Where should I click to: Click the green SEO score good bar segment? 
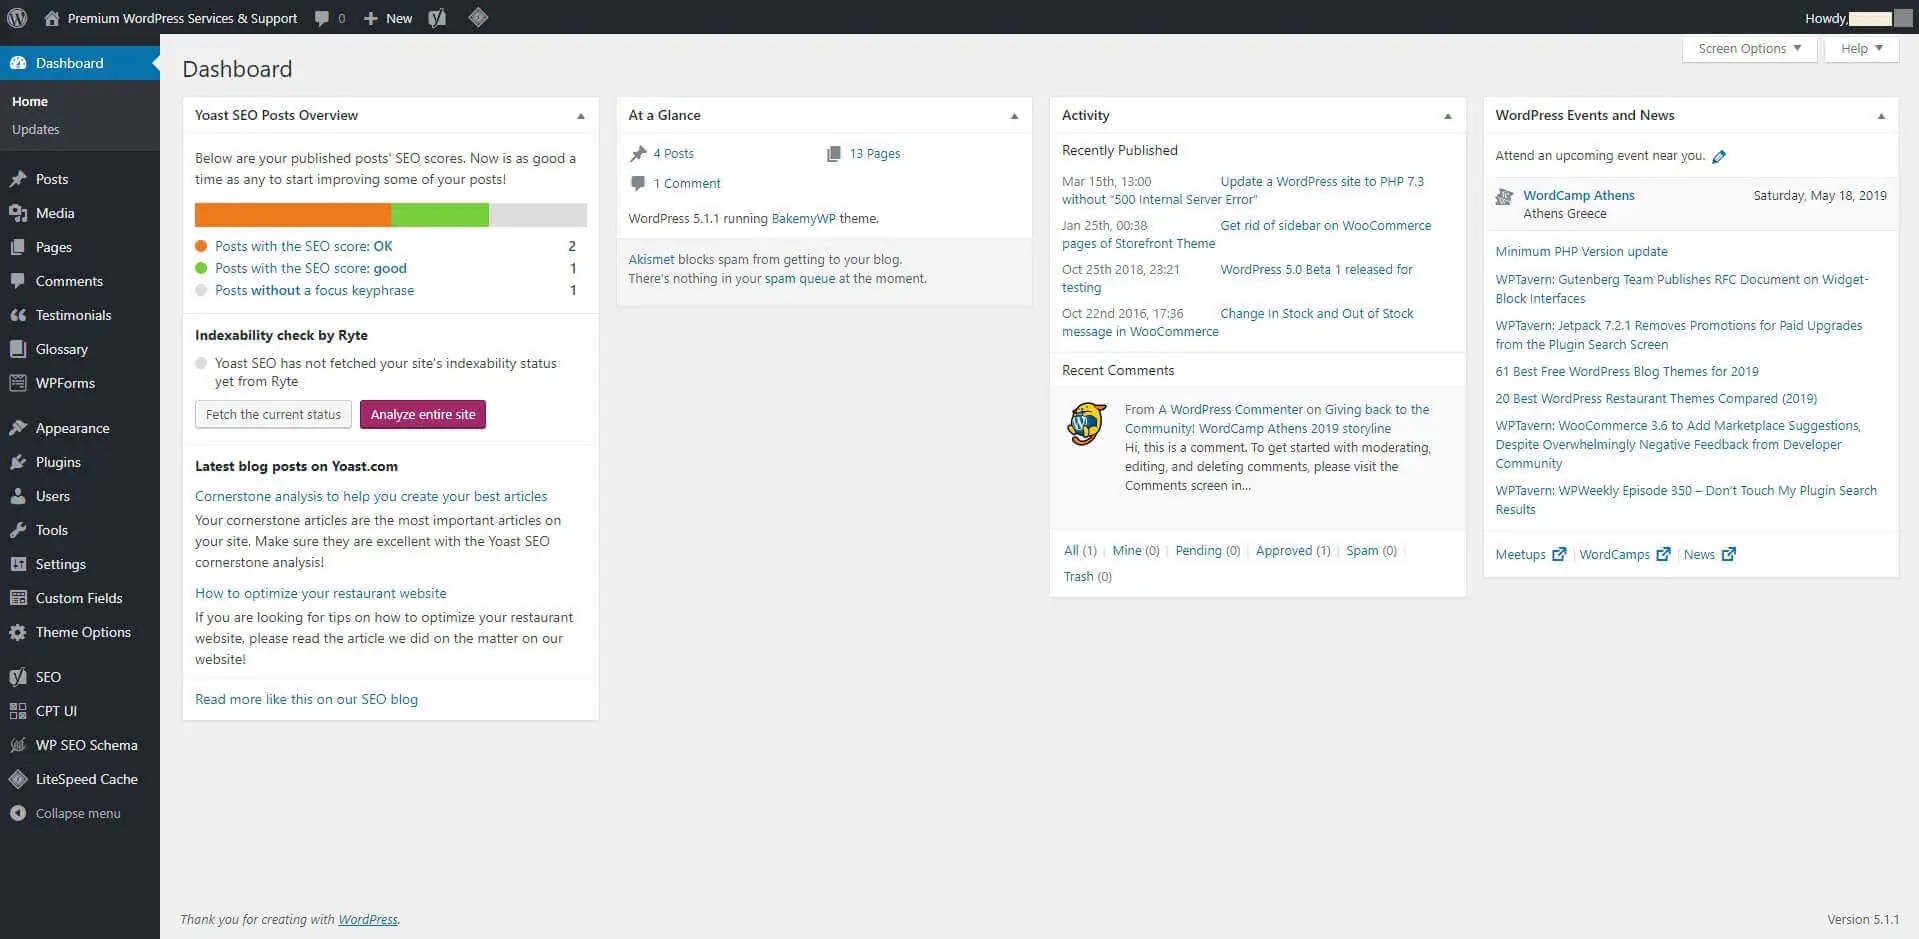[440, 215]
